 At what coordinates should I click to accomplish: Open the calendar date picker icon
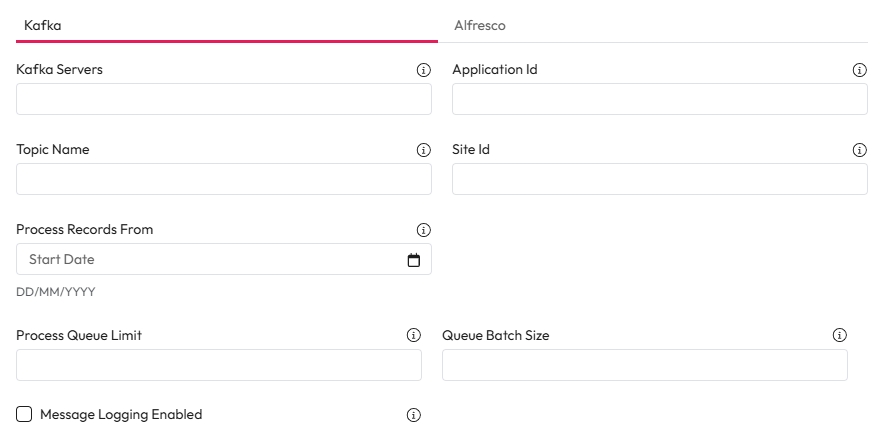[414, 260]
